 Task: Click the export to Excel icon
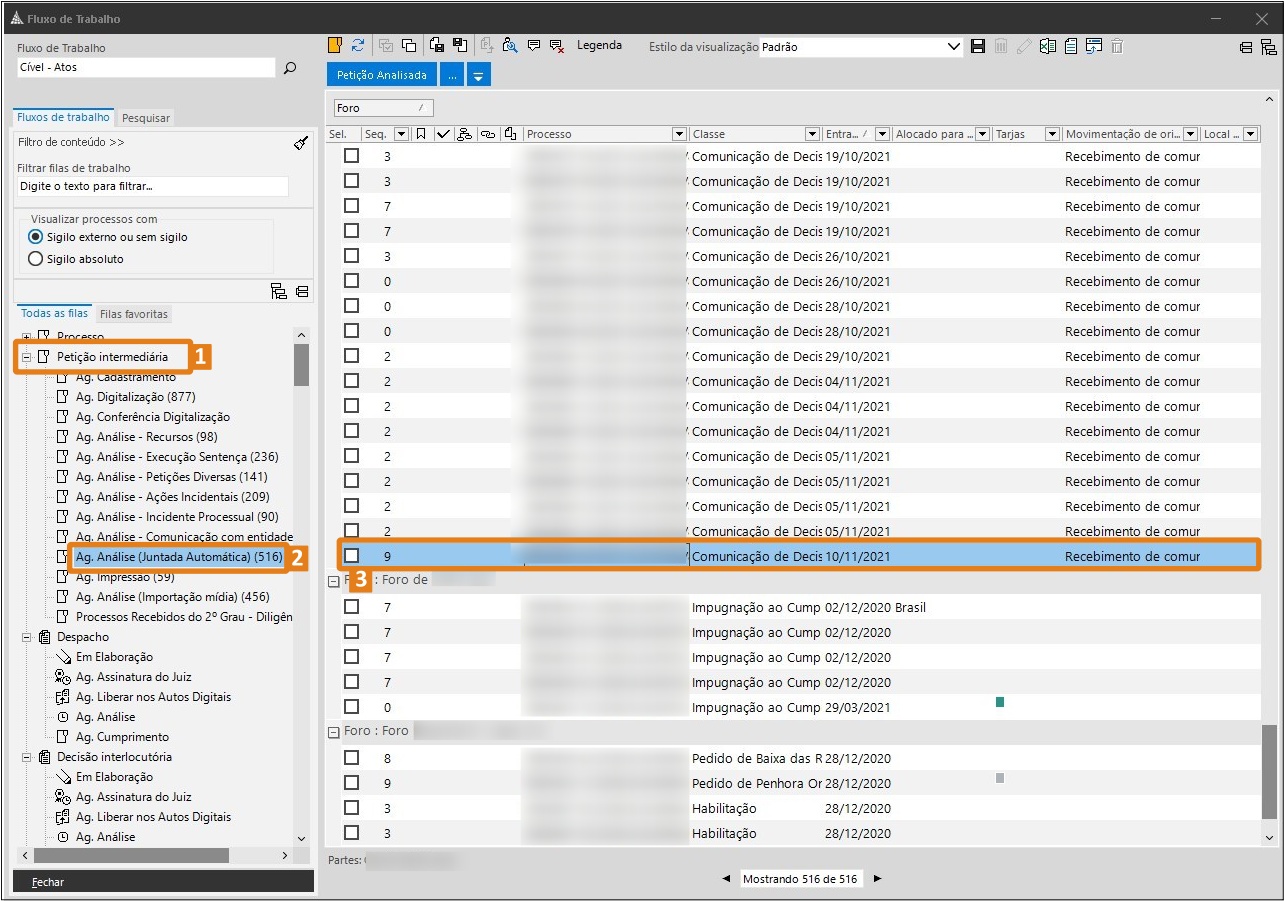[1047, 46]
